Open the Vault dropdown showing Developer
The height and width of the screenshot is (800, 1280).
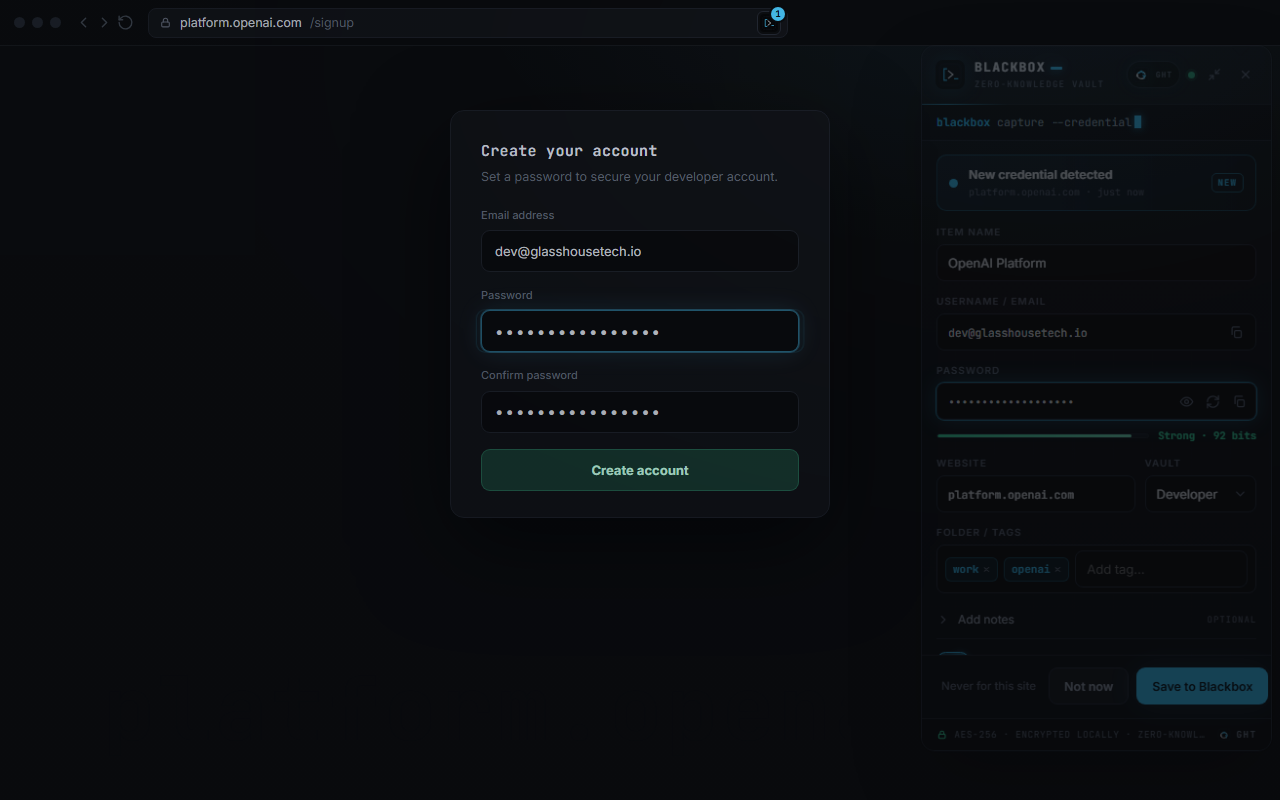pyautogui.click(x=1200, y=494)
